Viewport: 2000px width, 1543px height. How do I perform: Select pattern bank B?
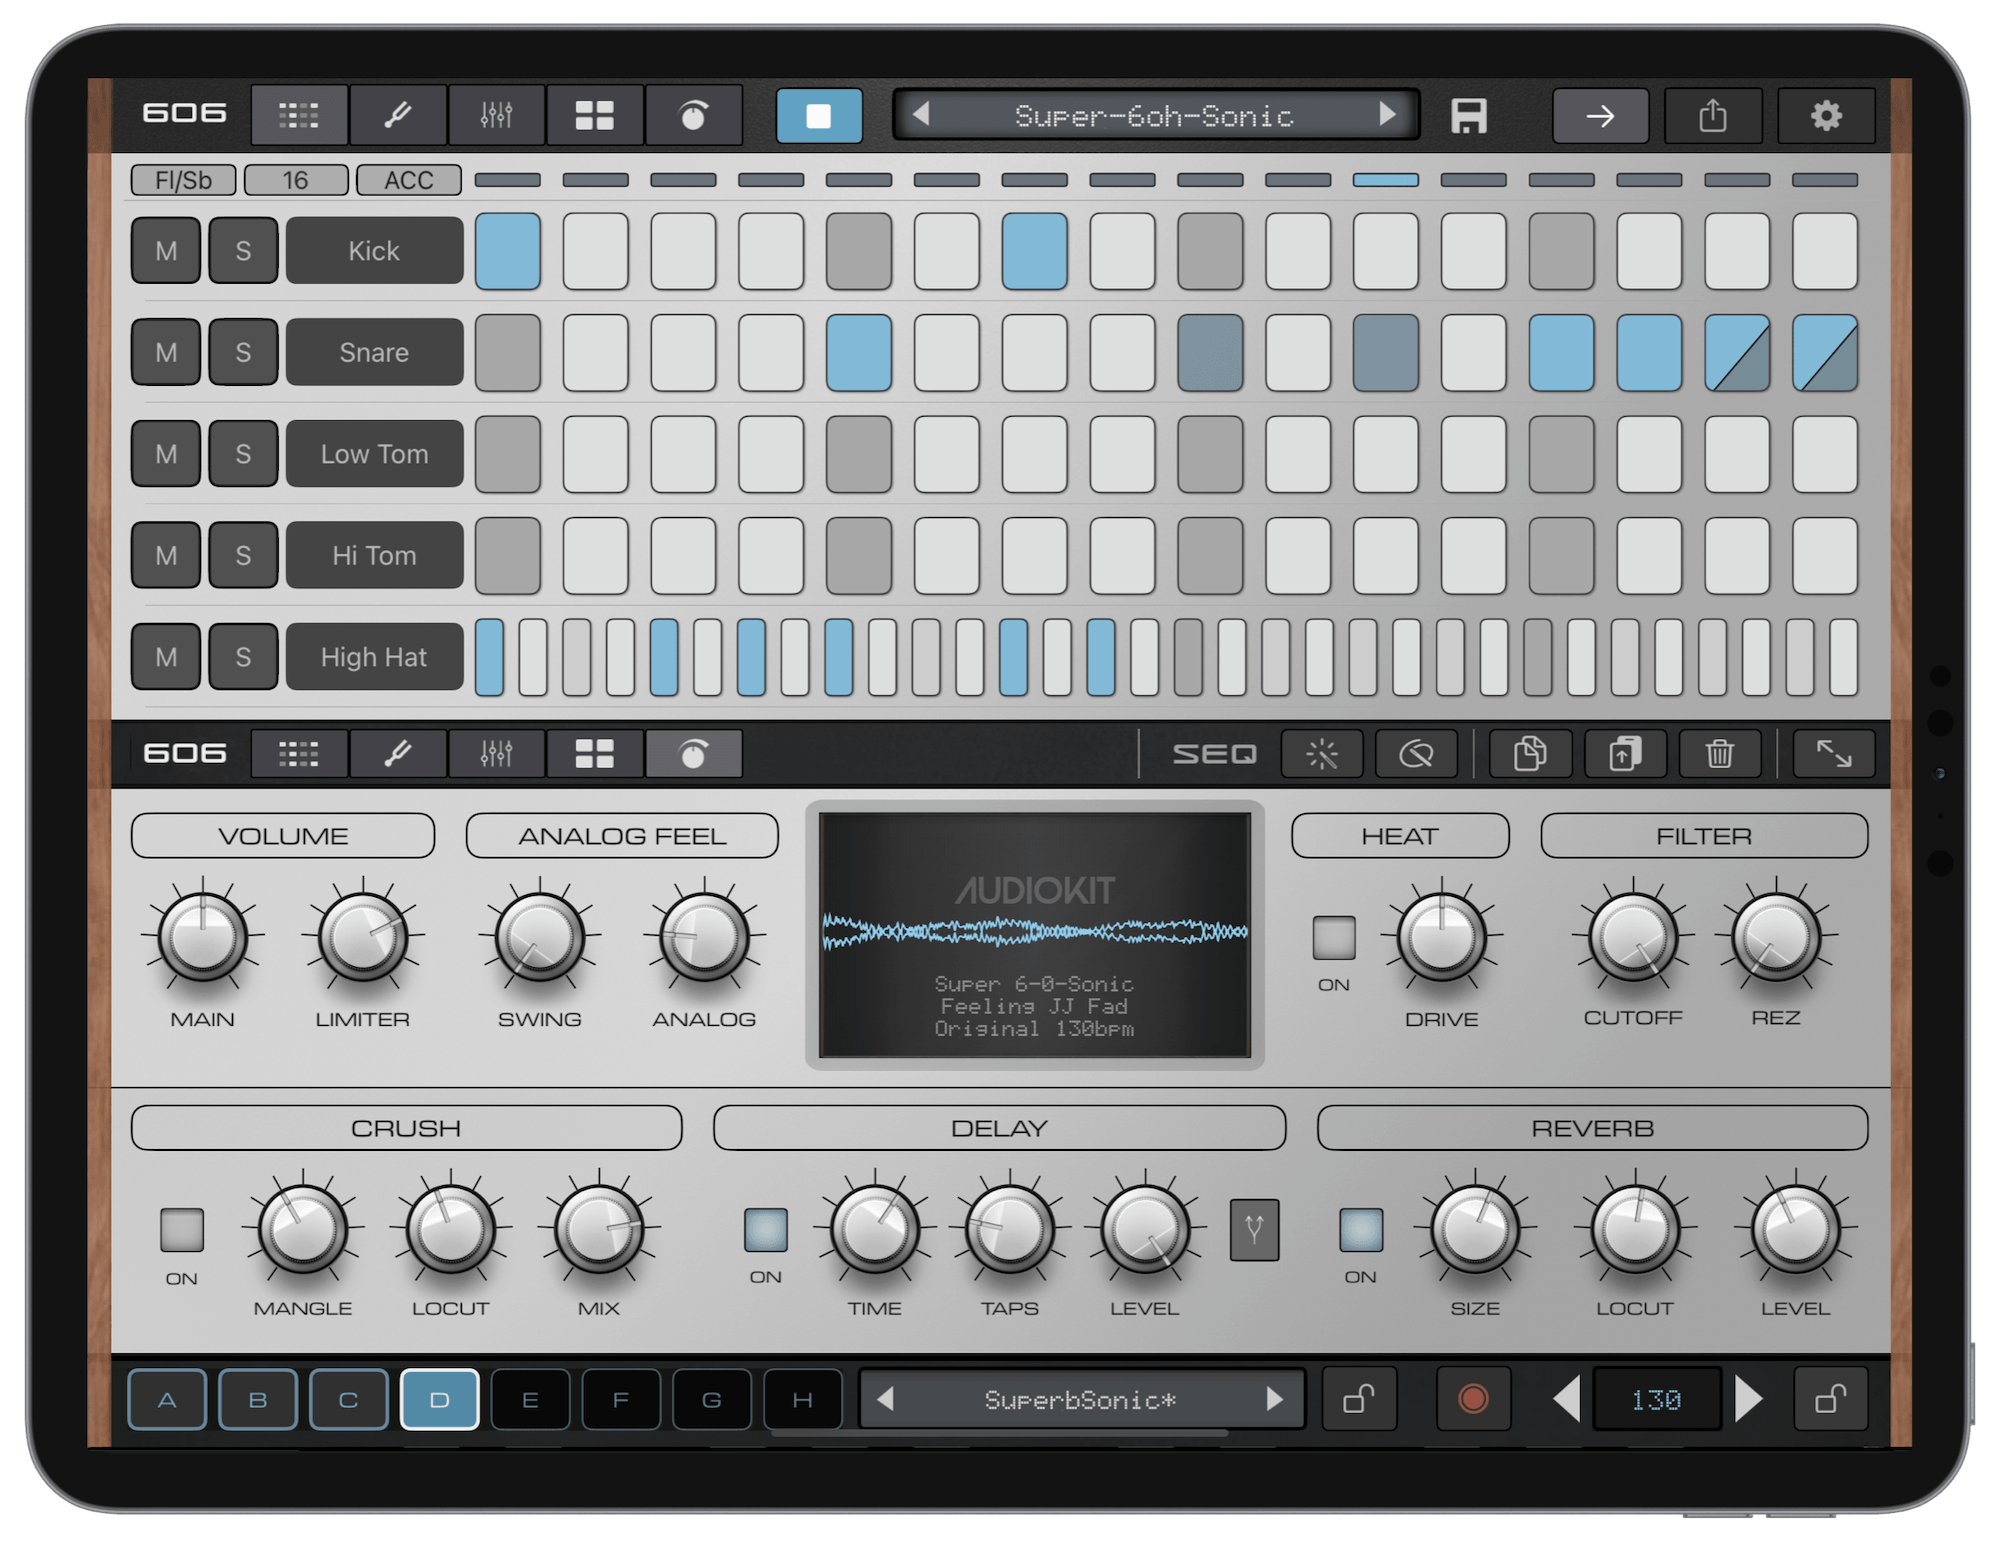click(258, 1399)
